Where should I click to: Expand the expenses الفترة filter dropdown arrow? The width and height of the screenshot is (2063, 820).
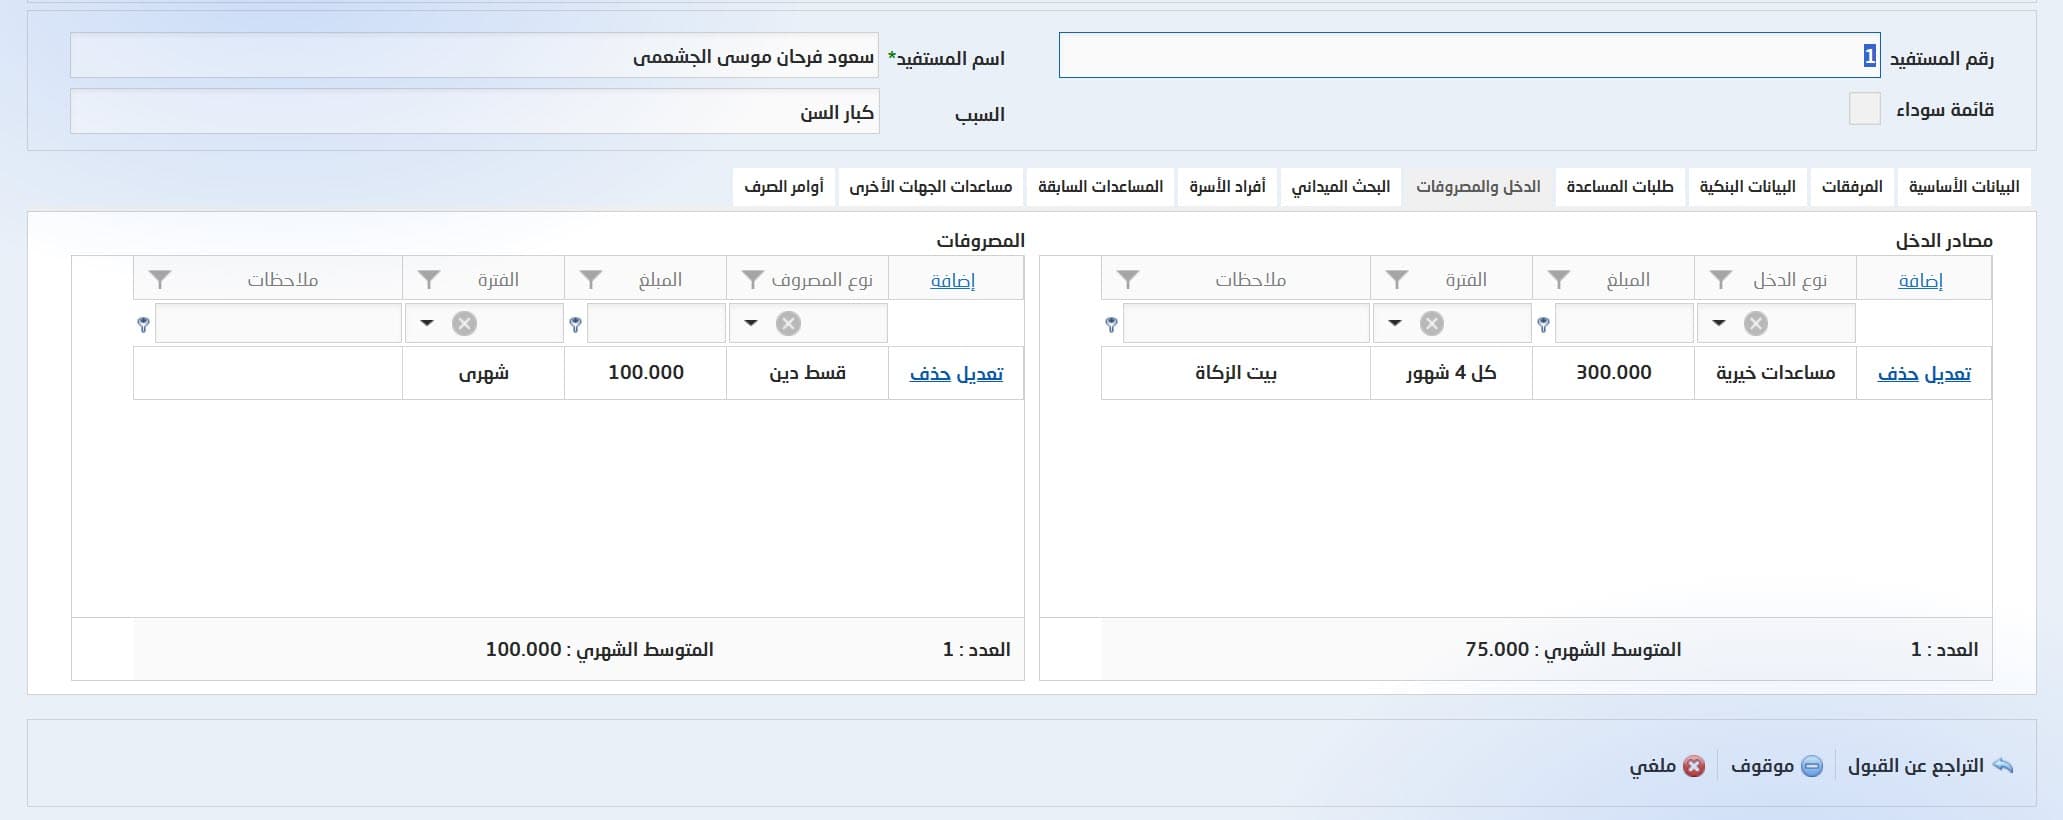coord(427,323)
